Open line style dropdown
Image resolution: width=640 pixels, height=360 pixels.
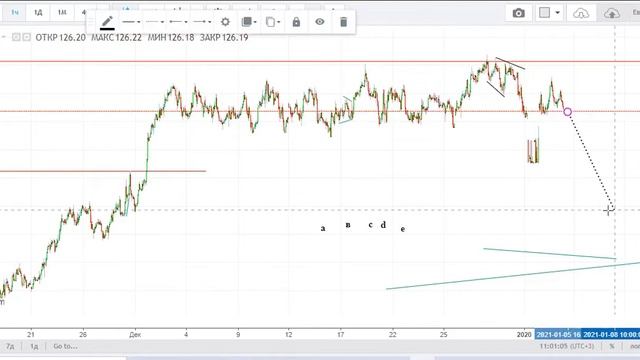(x=155, y=22)
